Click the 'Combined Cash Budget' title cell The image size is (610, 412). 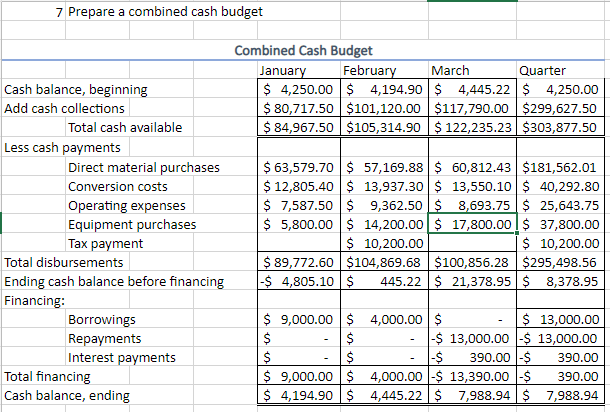[x=303, y=51]
